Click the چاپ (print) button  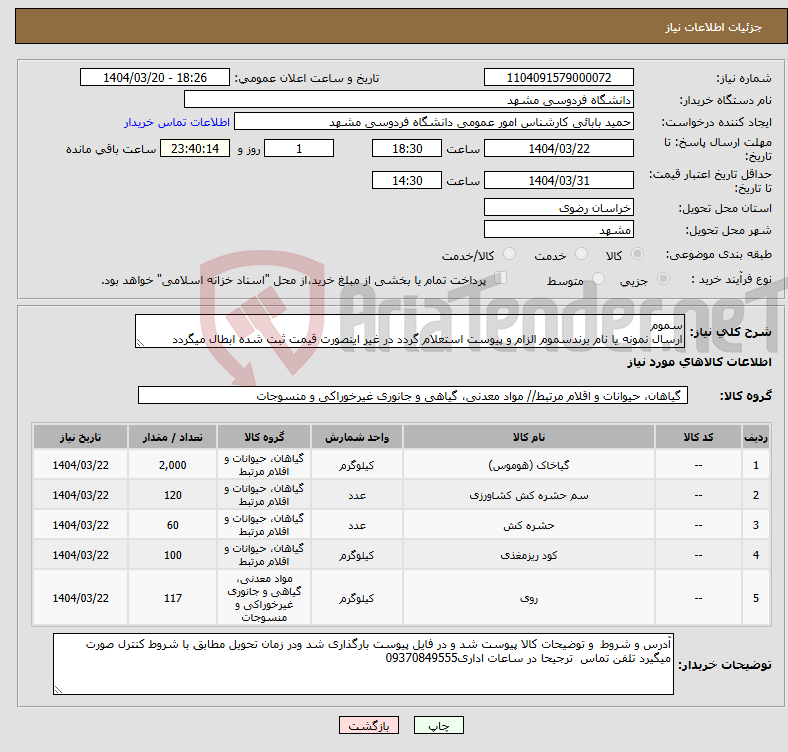click(x=438, y=725)
